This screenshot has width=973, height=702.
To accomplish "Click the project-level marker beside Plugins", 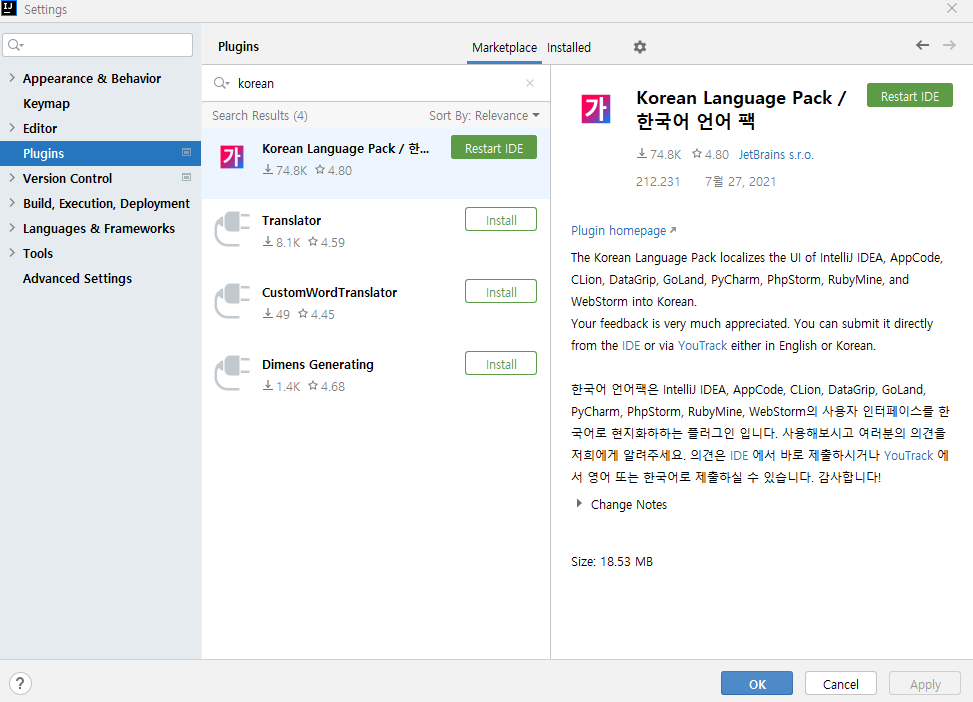I will (x=186, y=153).
